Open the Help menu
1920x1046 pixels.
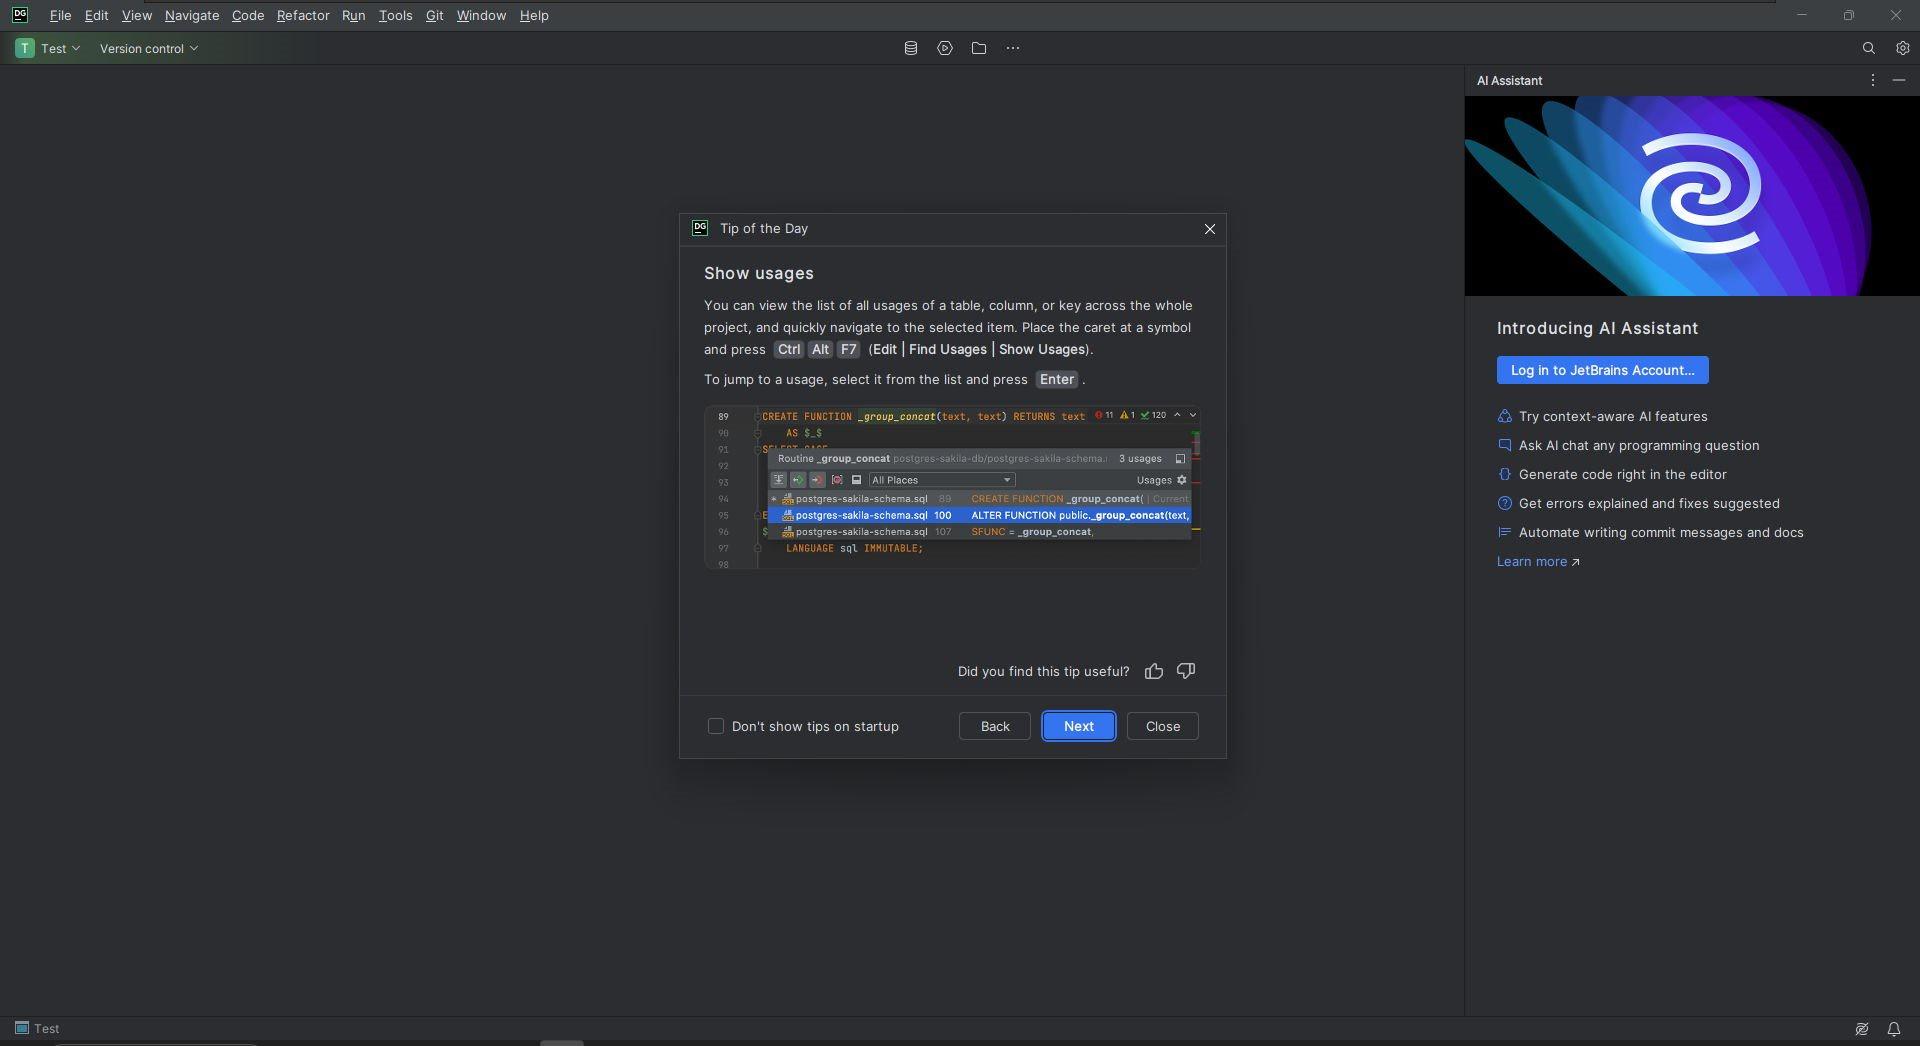tap(534, 15)
